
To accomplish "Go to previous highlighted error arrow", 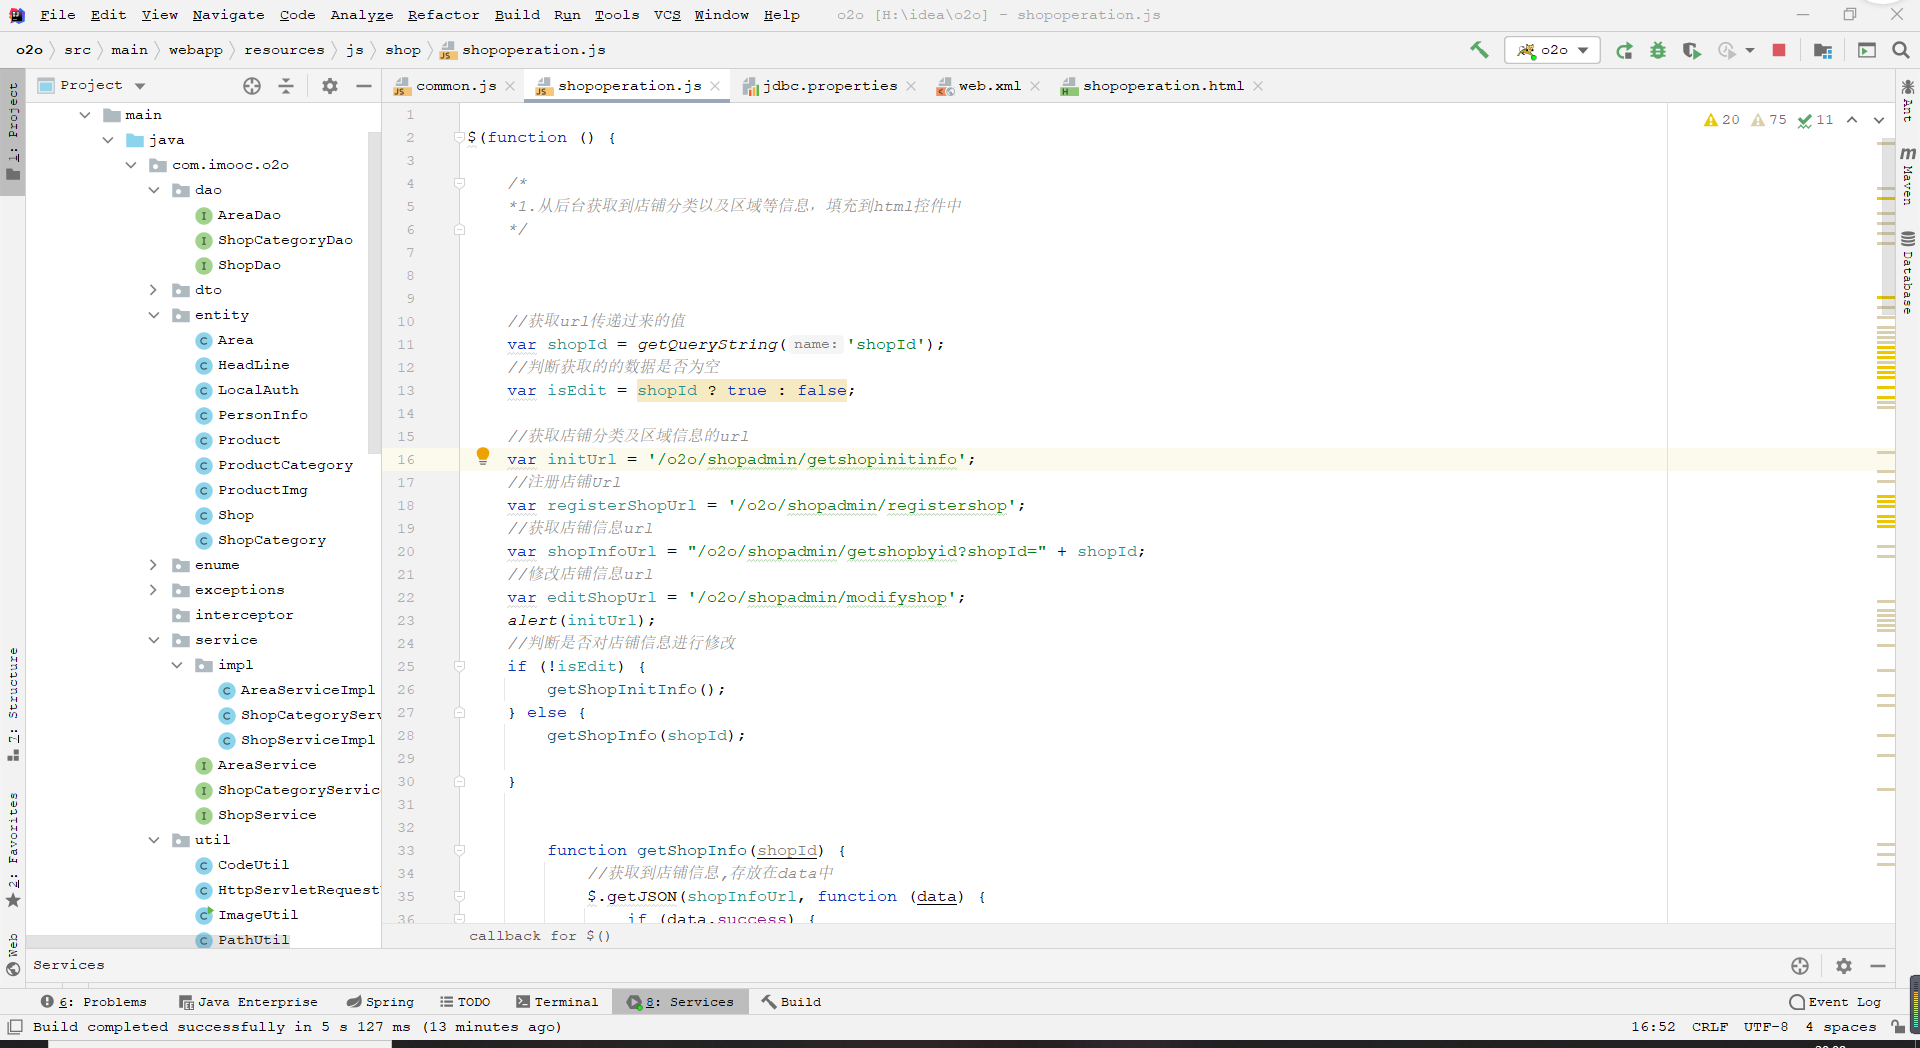I will [x=1852, y=120].
